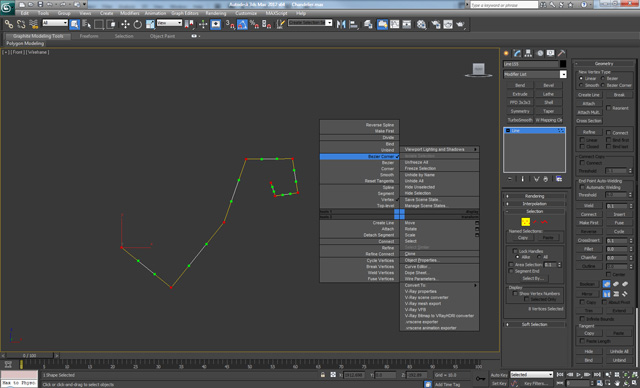Choose Object Properties in quad menu
The image size is (640, 388).
coord(439,260)
